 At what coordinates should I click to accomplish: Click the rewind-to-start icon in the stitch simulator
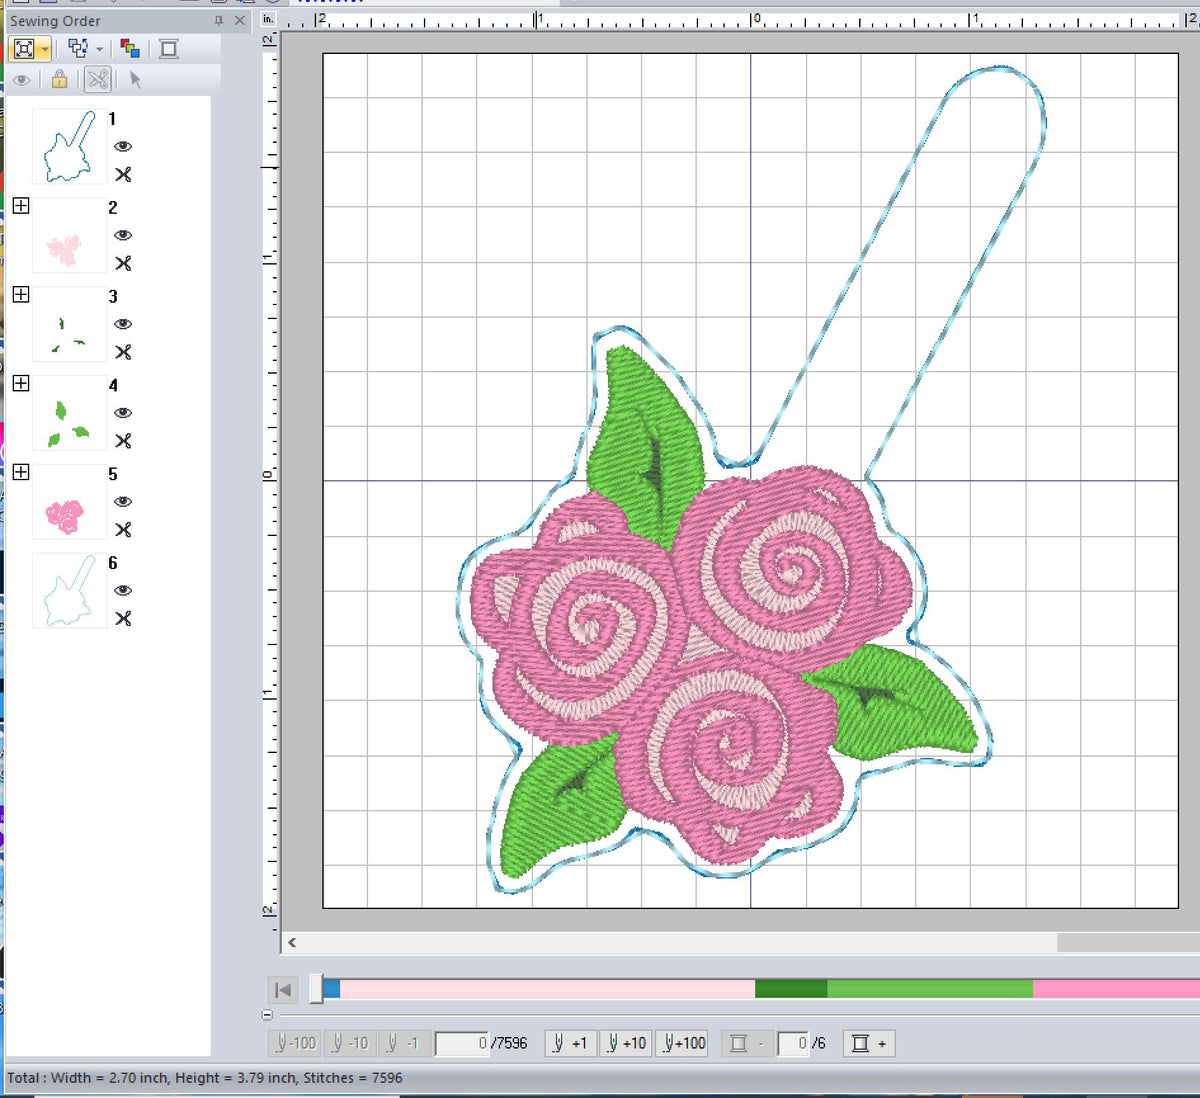click(283, 989)
